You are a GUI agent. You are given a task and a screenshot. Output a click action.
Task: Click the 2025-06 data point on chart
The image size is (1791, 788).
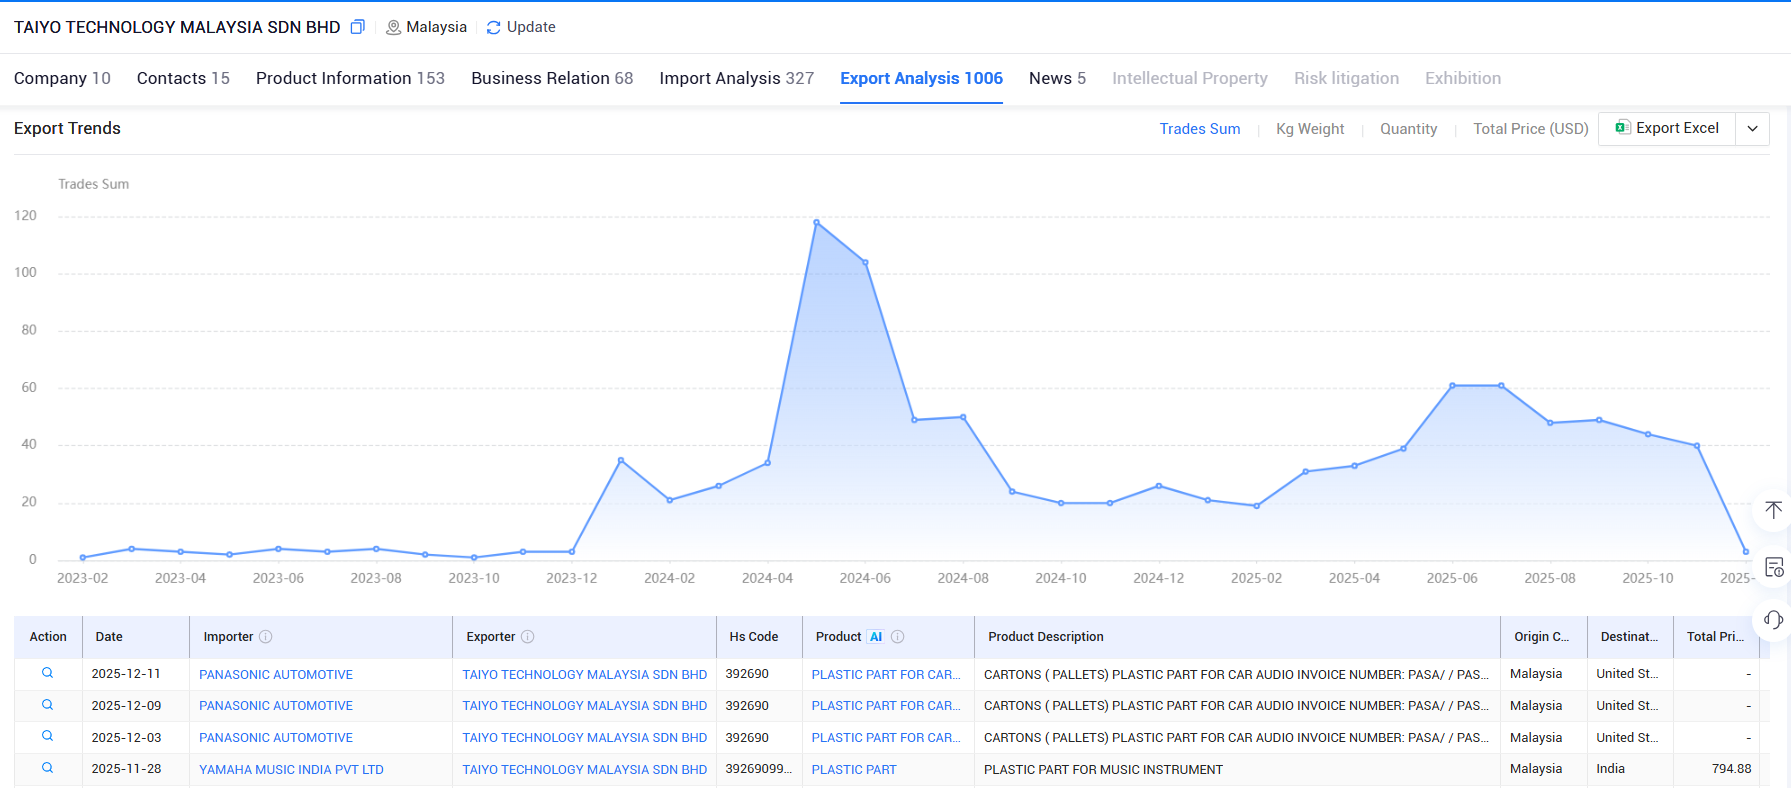click(x=1452, y=385)
